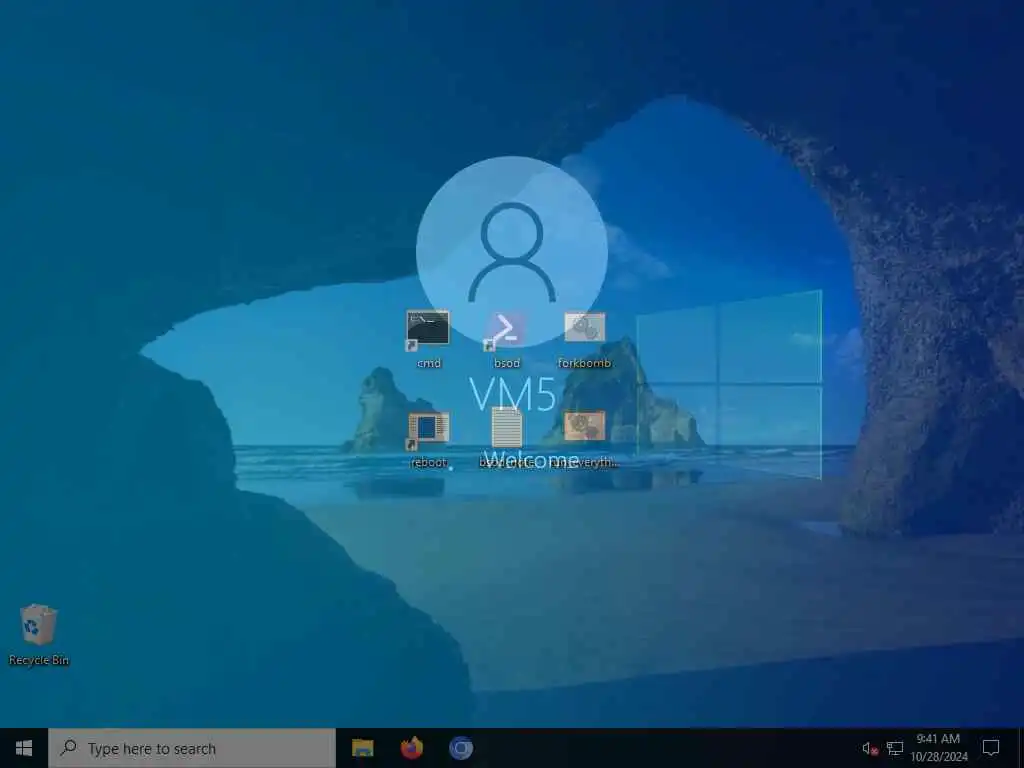
Task: Open the Windows Start menu
Action: click(x=24, y=748)
